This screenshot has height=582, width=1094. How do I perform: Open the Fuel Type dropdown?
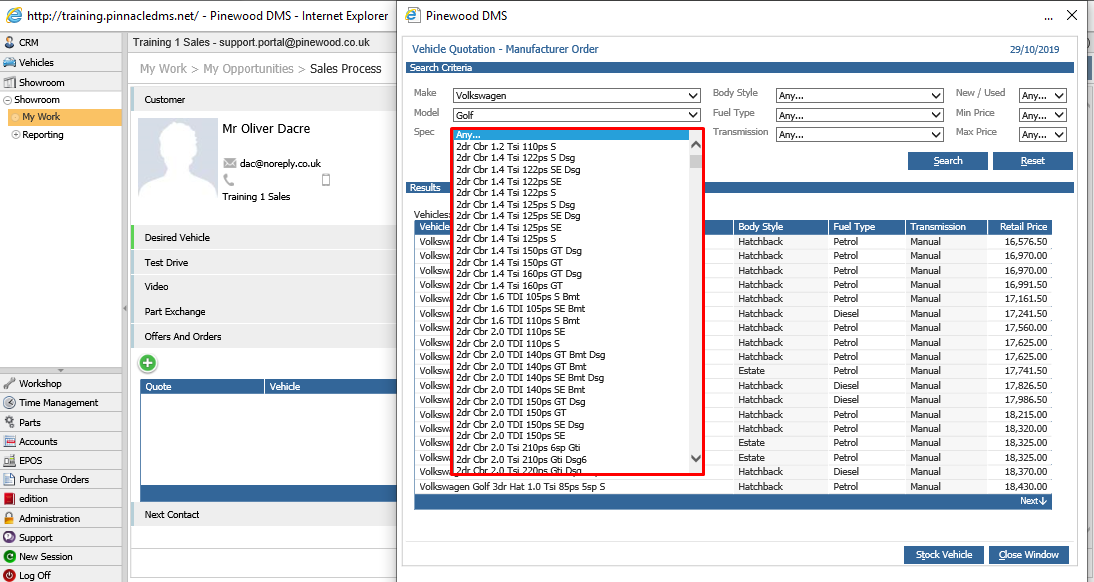[860, 115]
